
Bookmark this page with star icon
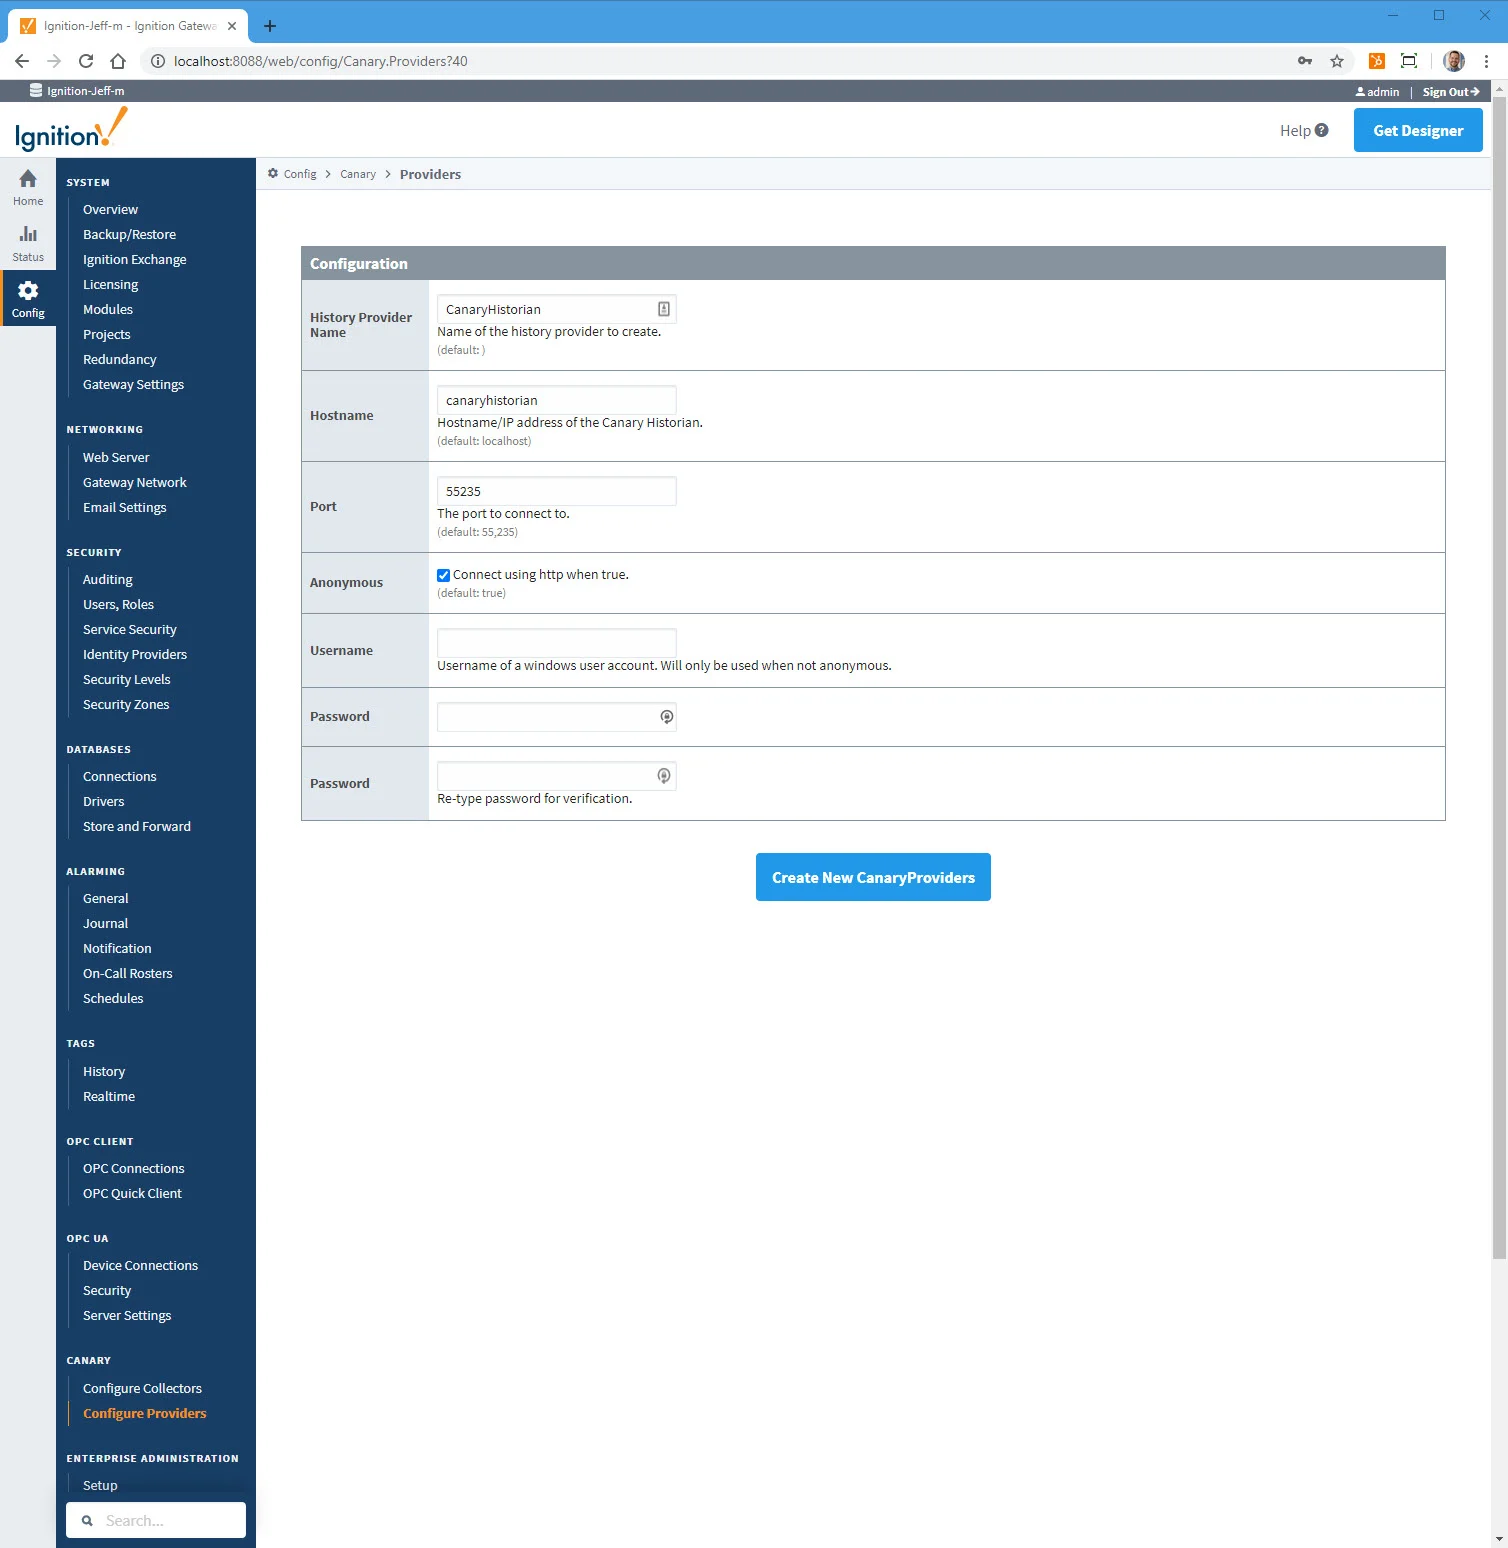pyautogui.click(x=1337, y=61)
